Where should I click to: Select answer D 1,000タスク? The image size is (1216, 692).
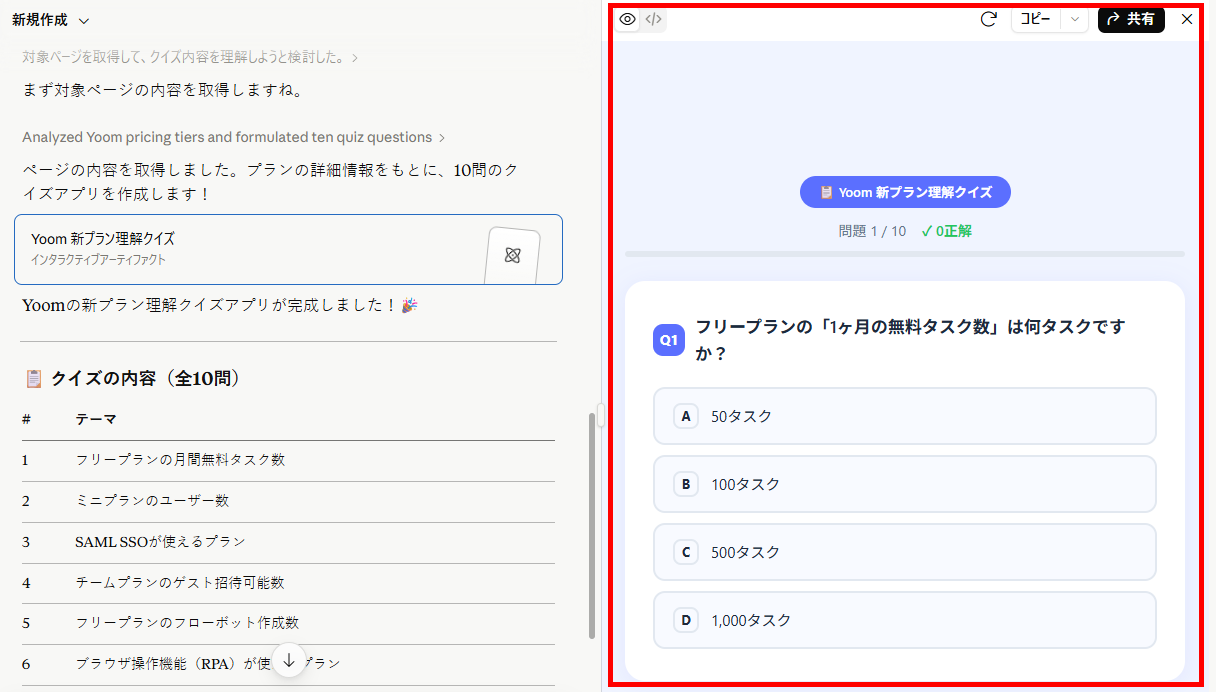[904, 620]
